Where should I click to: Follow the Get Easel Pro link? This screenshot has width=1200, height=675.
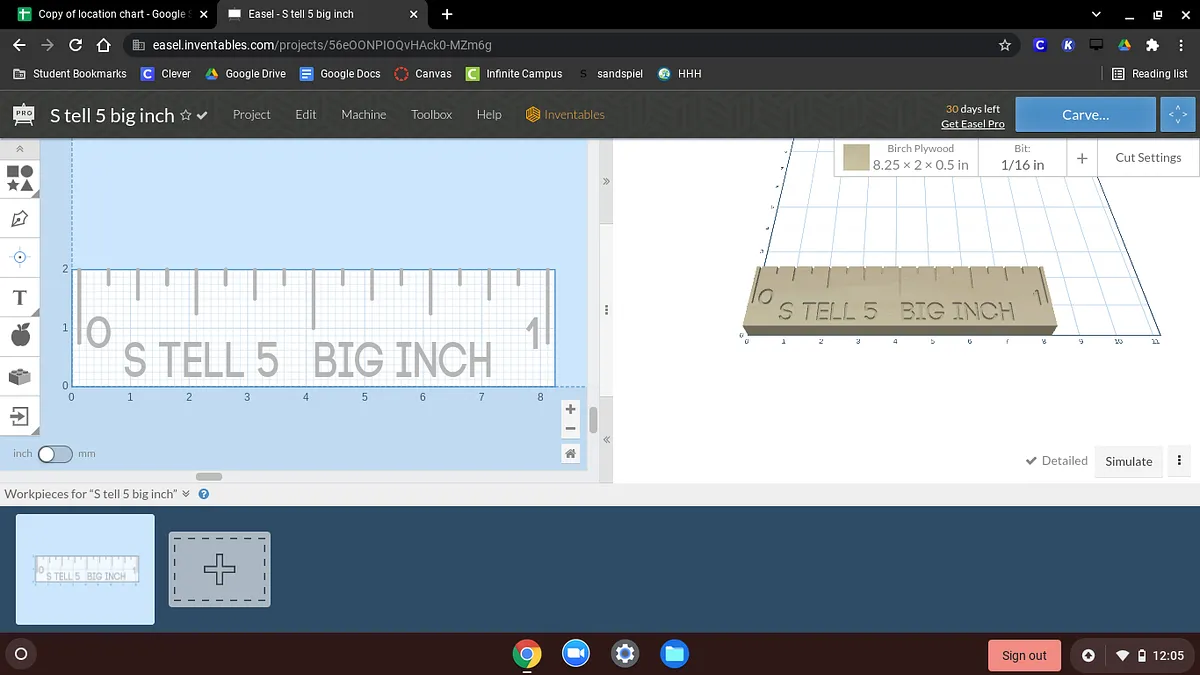(972, 124)
